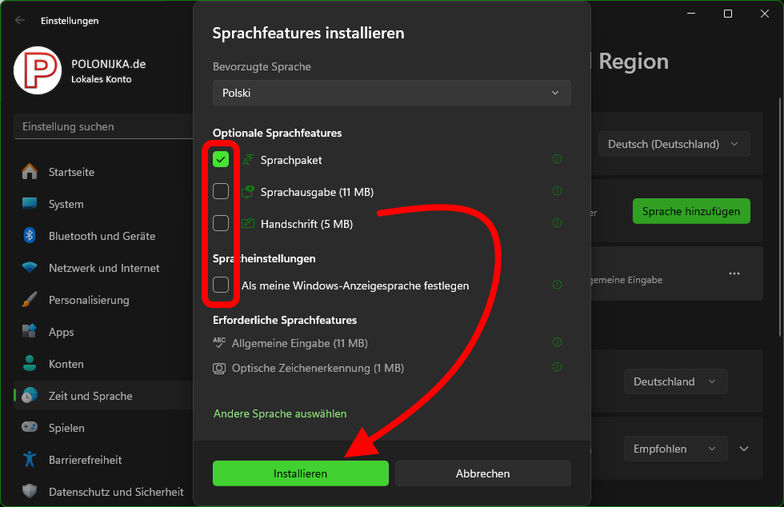
Task: Click info icon next to Sprachpaket
Action: point(557,159)
